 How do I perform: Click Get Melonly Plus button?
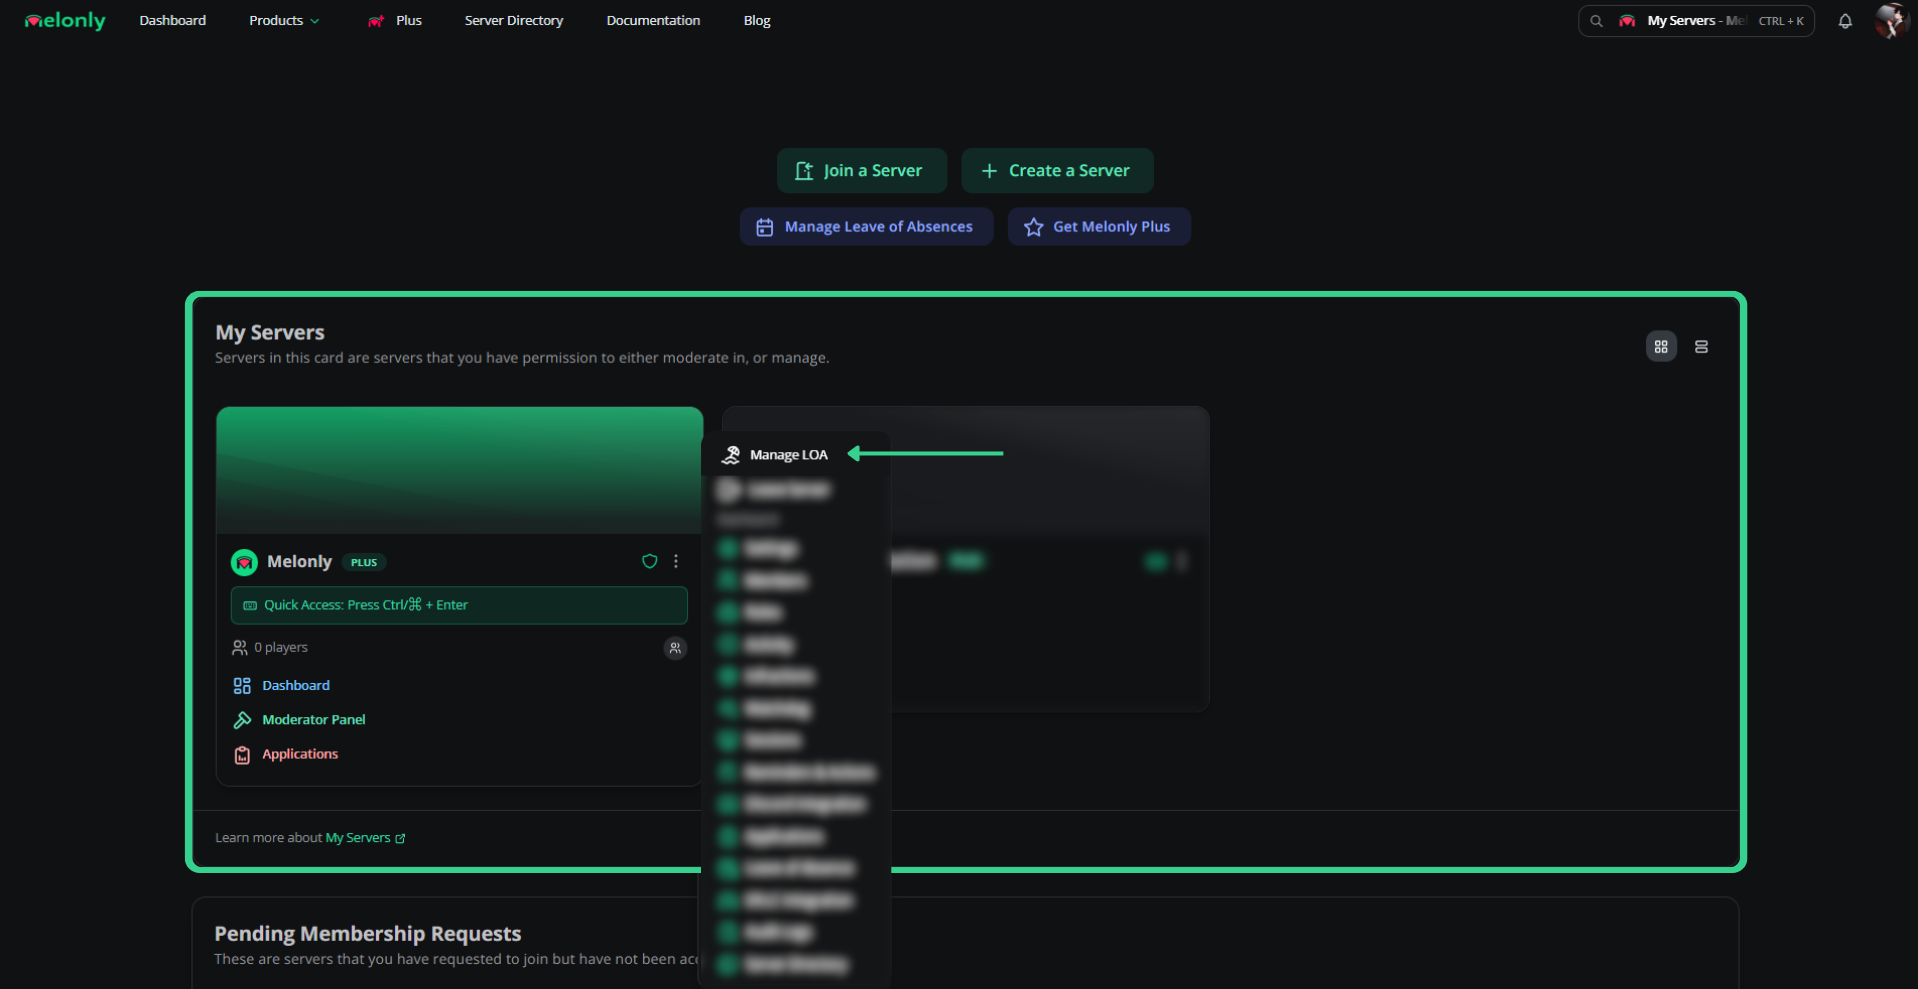(x=1099, y=227)
